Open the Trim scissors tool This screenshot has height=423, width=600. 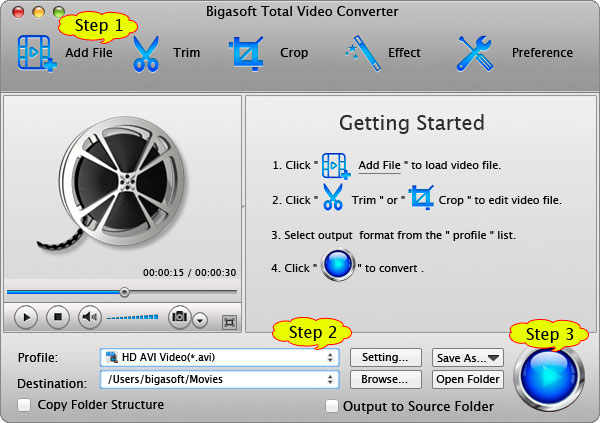click(146, 54)
